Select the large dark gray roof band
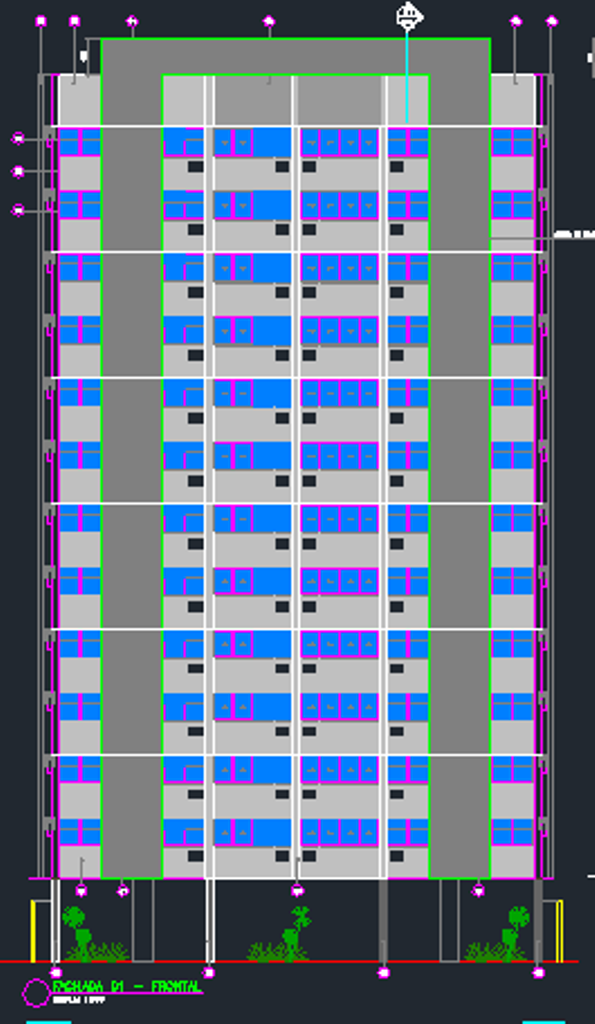 pyautogui.click(x=296, y=56)
